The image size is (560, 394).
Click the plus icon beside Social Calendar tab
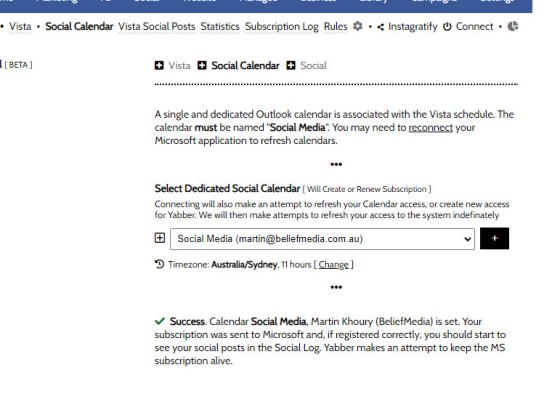coord(202,65)
